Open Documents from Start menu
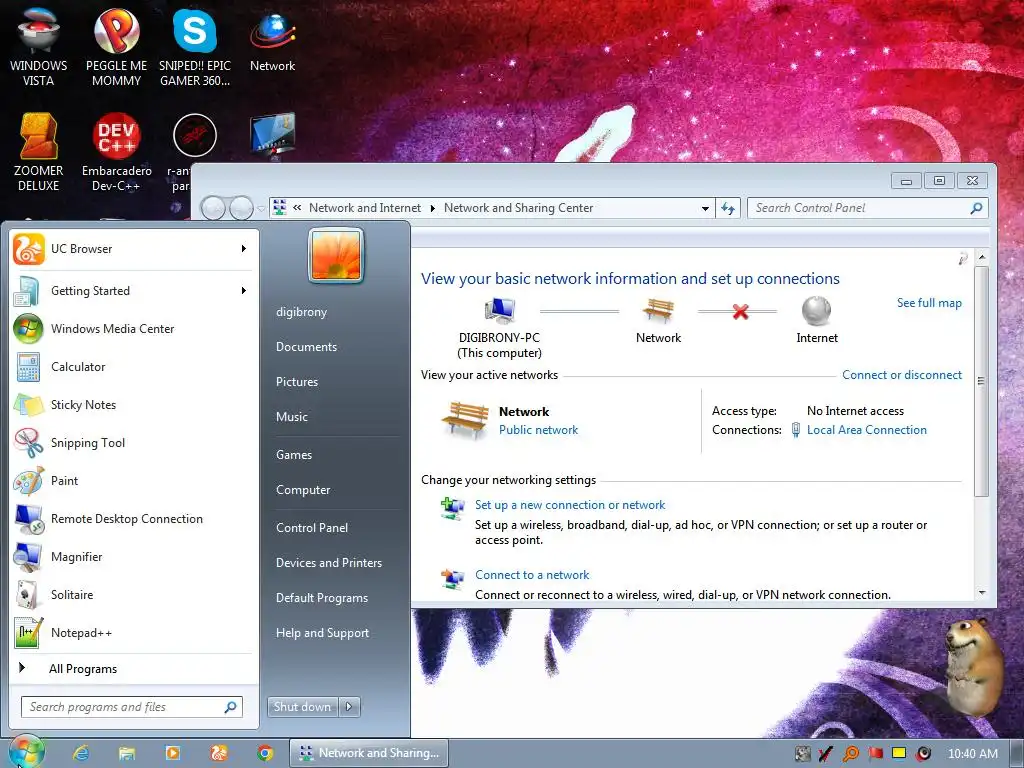This screenshot has height=768, width=1024. tap(306, 347)
